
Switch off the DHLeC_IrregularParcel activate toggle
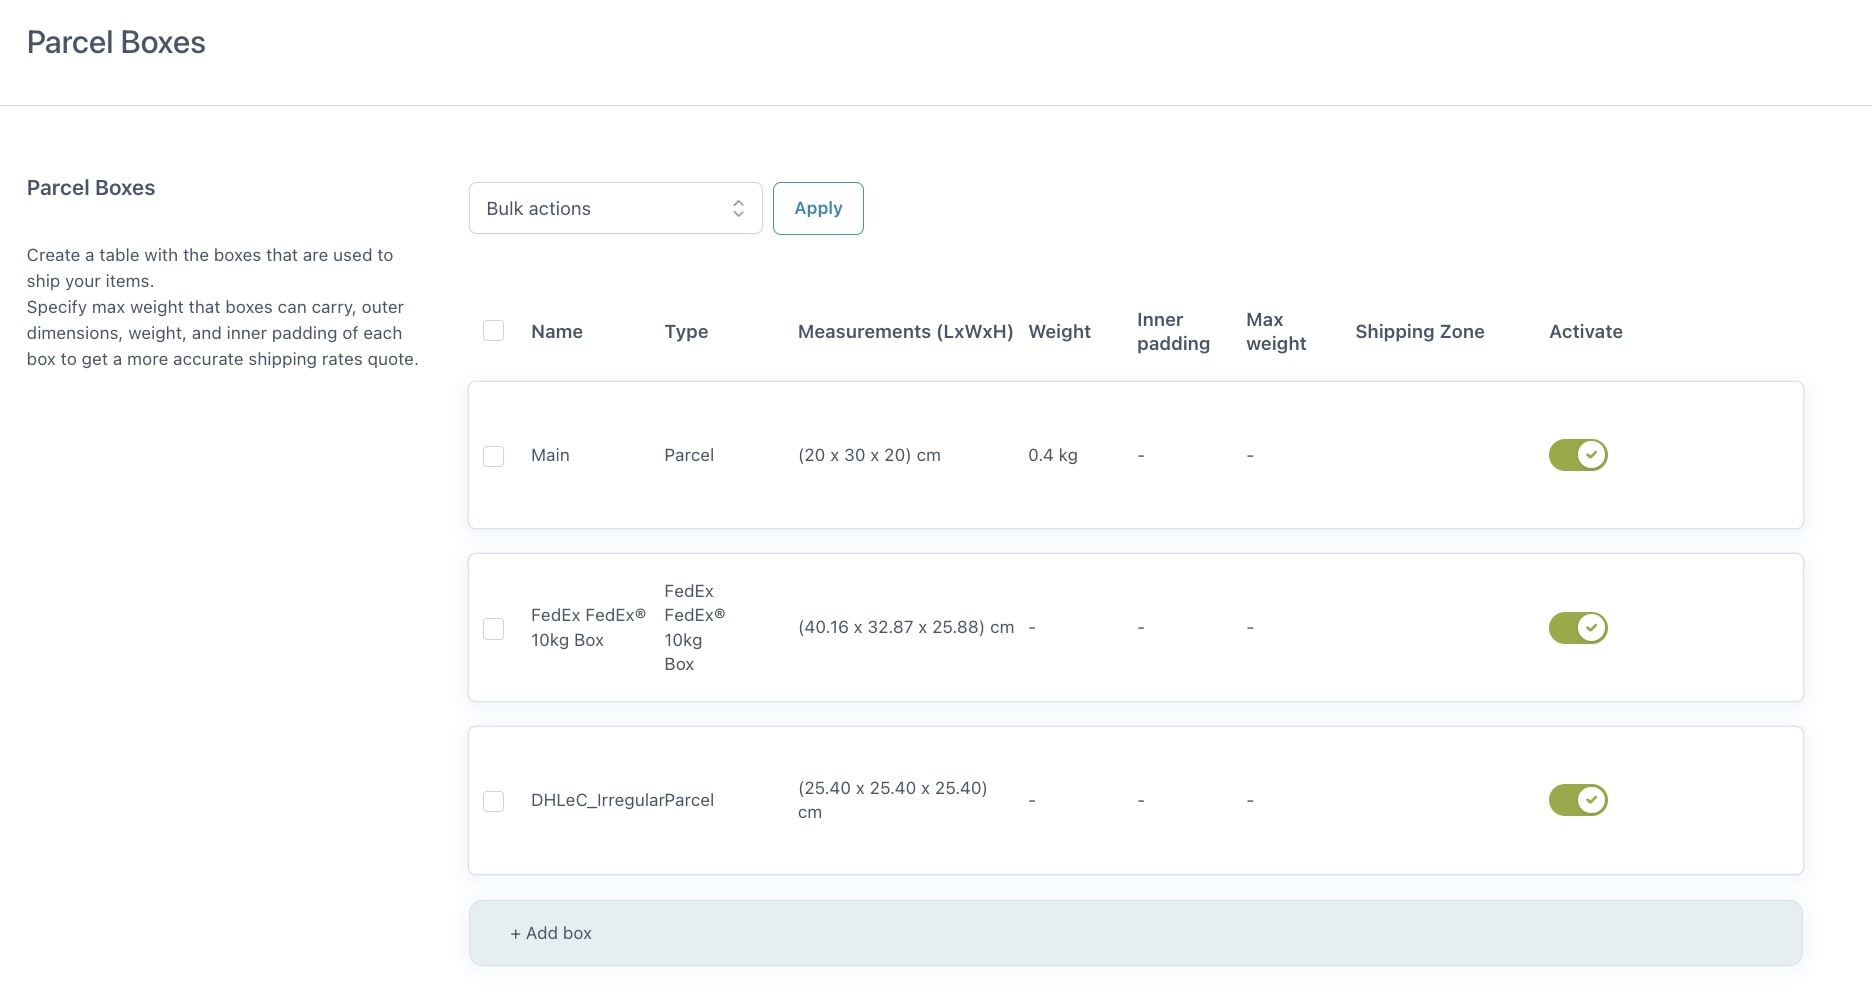click(1577, 800)
